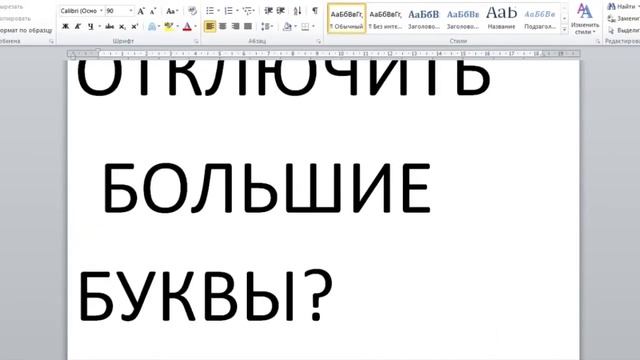Image resolution: width=640 pixels, height=360 pixels.
Task: Select align left paragraph button
Action: click(210, 27)
